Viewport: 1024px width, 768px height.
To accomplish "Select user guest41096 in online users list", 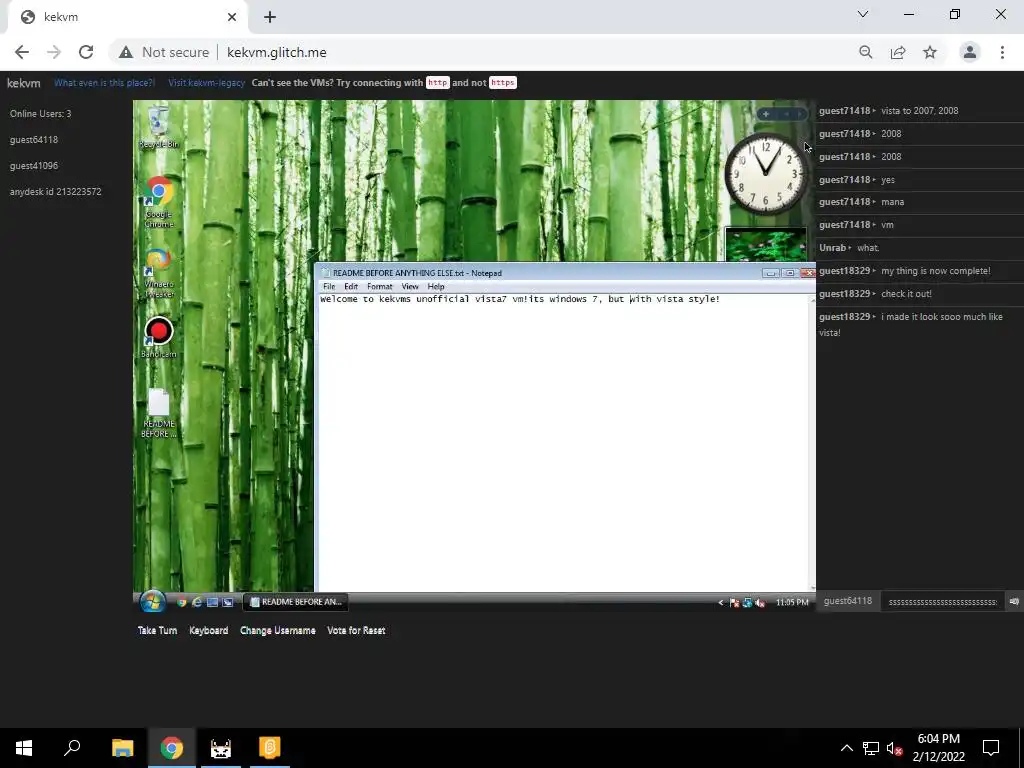I will [x=34, y=166].
